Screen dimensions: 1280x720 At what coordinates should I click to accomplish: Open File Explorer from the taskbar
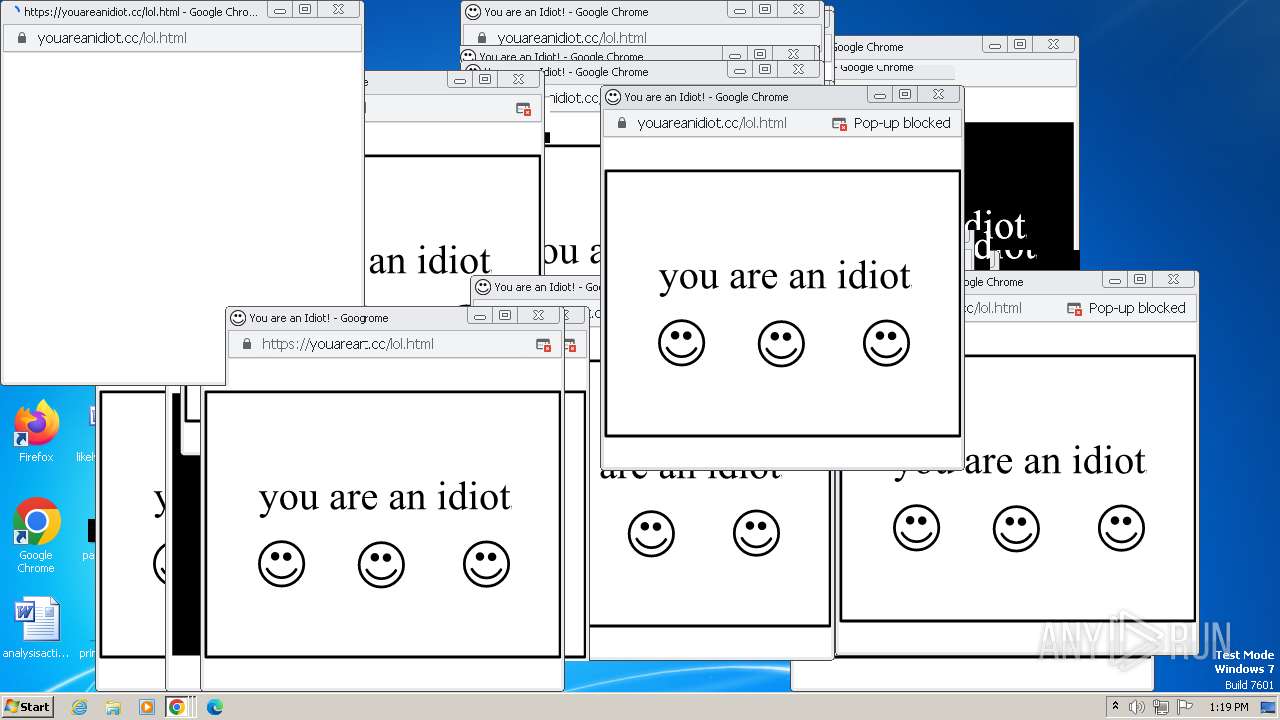(x=113, y=707)
